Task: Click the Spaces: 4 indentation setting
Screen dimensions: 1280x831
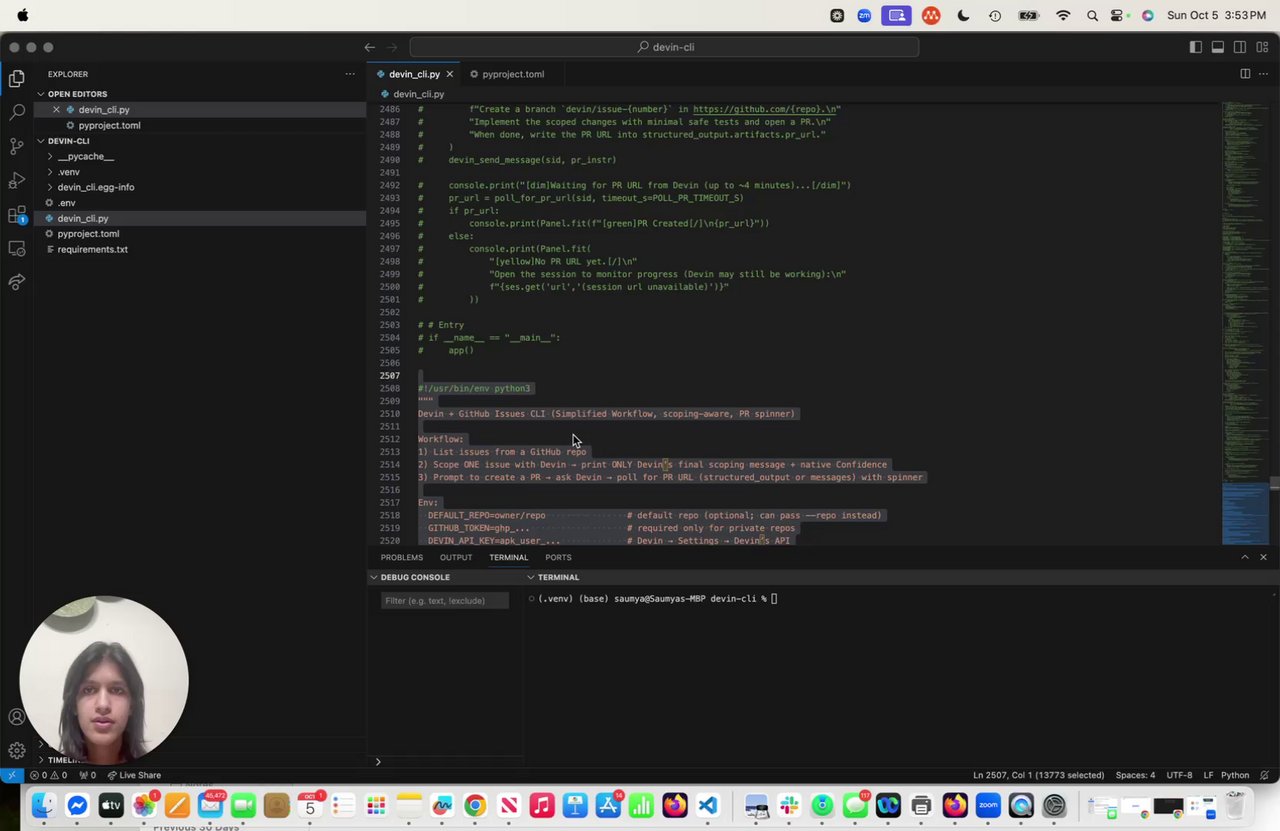Action: pyautogui.click(x=1135, y=775)
